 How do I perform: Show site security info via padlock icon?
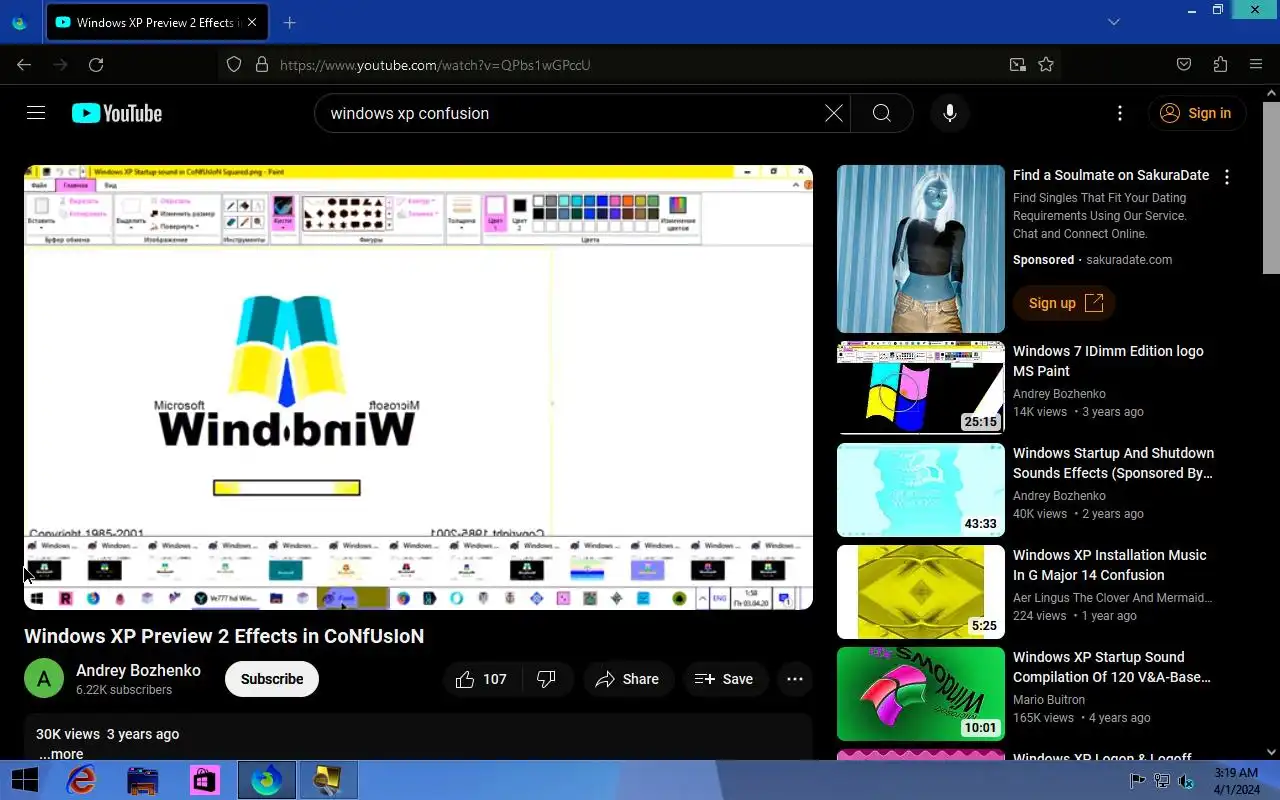(x=262, y=64)
